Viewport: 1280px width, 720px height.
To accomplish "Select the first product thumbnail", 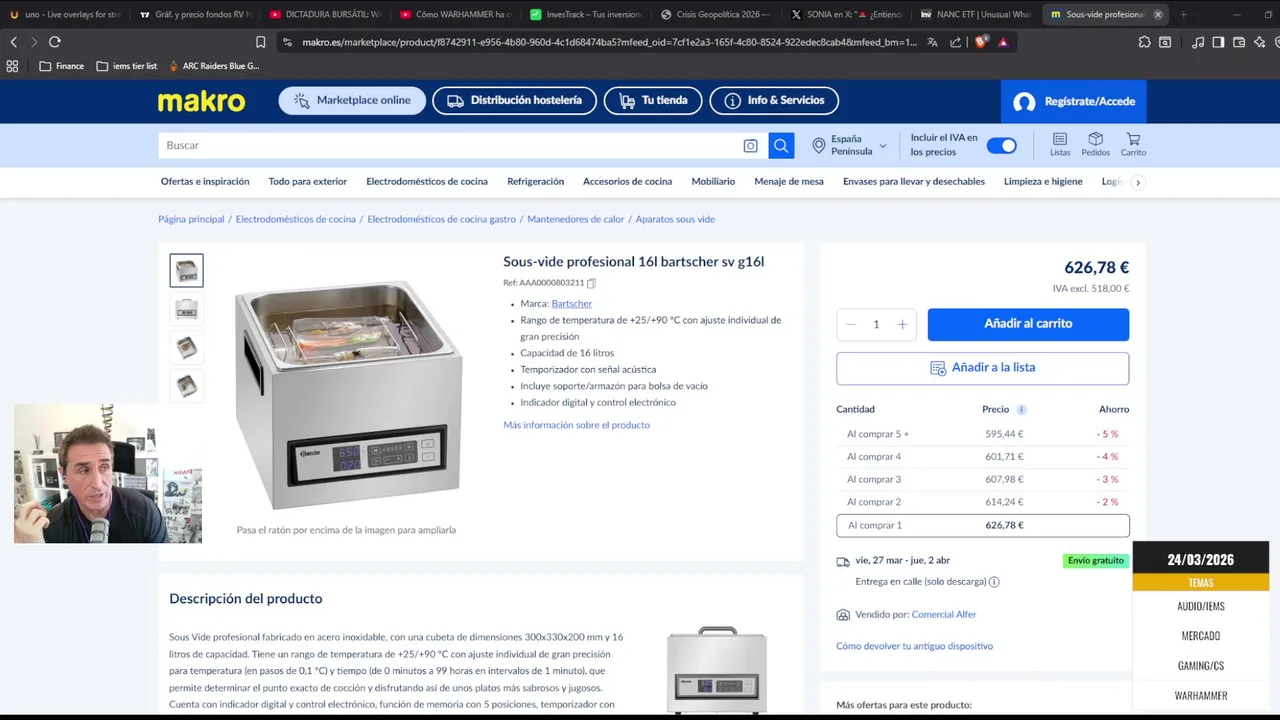I will [x=186, y=271].
